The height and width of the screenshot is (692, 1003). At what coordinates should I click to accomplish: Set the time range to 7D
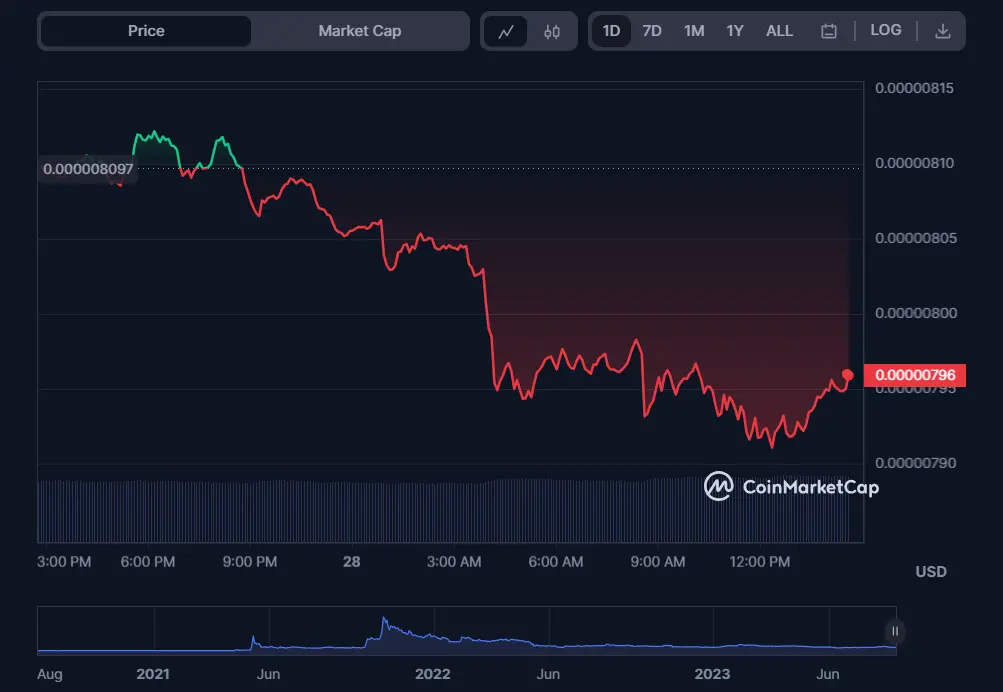651,31
